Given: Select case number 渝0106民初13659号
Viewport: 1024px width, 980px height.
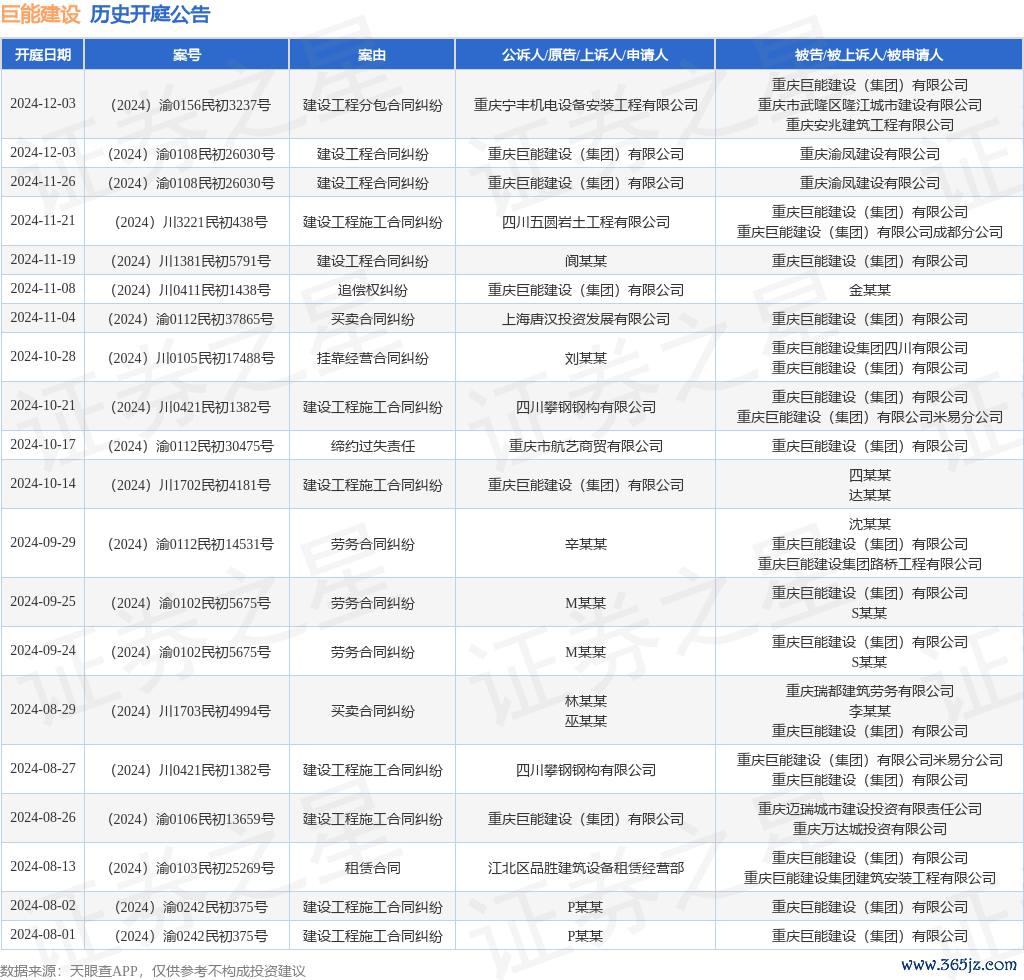Looking at the screenshot, I should click(191, 819).
